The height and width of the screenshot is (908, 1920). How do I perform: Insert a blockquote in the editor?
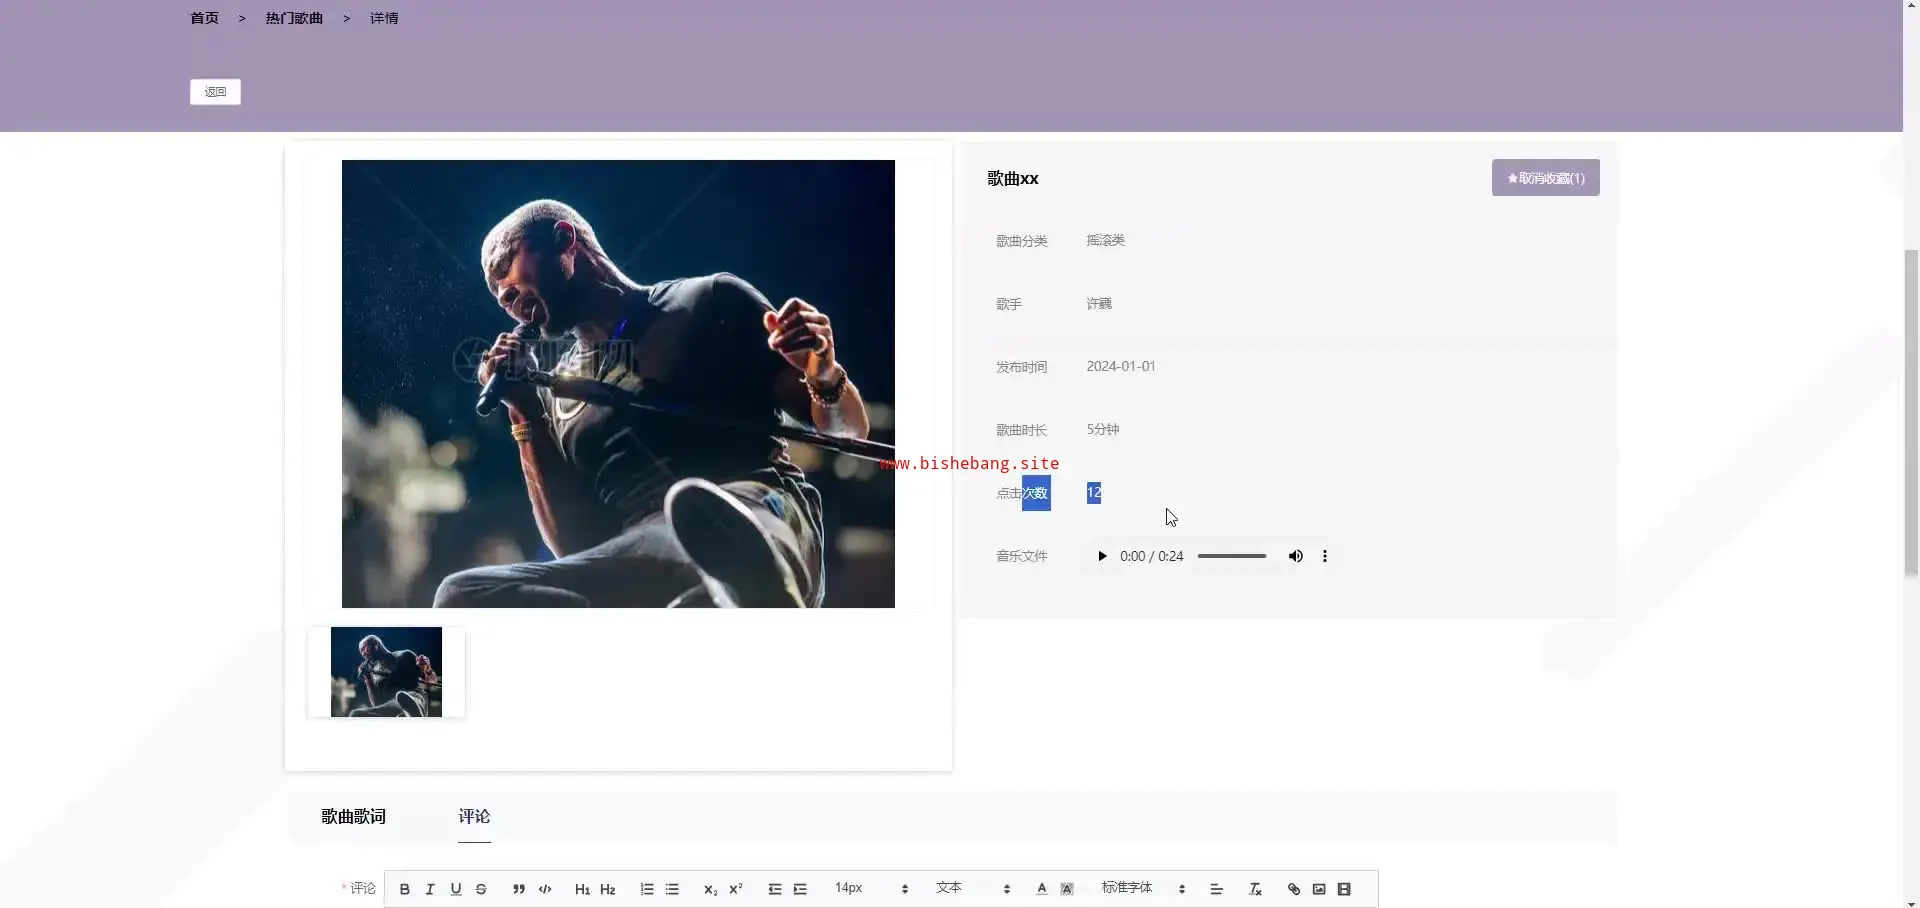tap(519, 889)
